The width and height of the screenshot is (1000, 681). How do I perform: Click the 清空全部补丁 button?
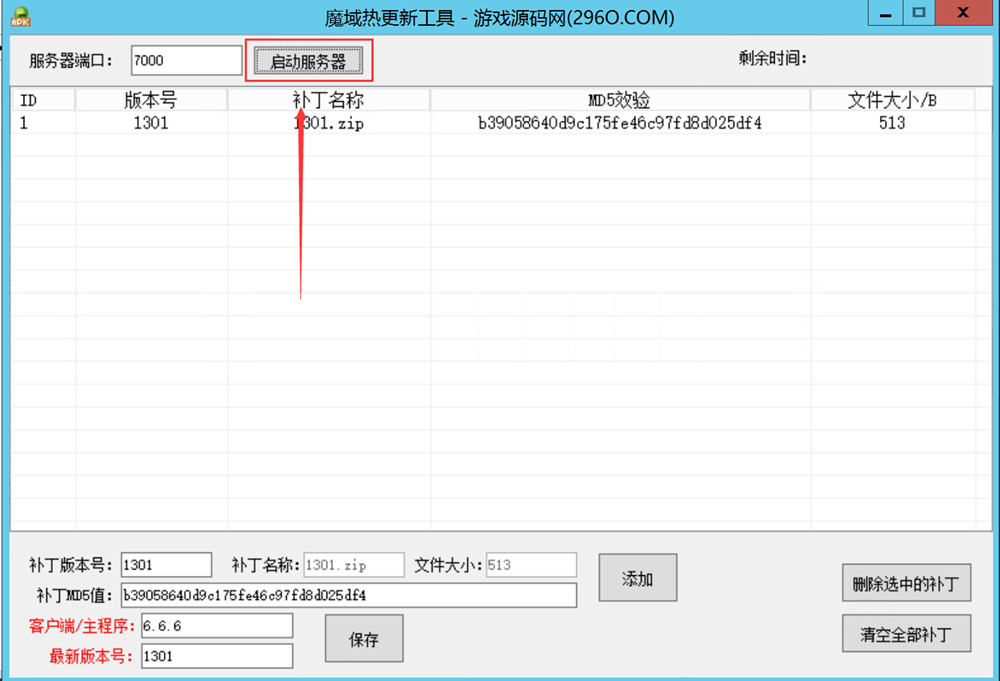pyautogui.click(x=906, y=634)
